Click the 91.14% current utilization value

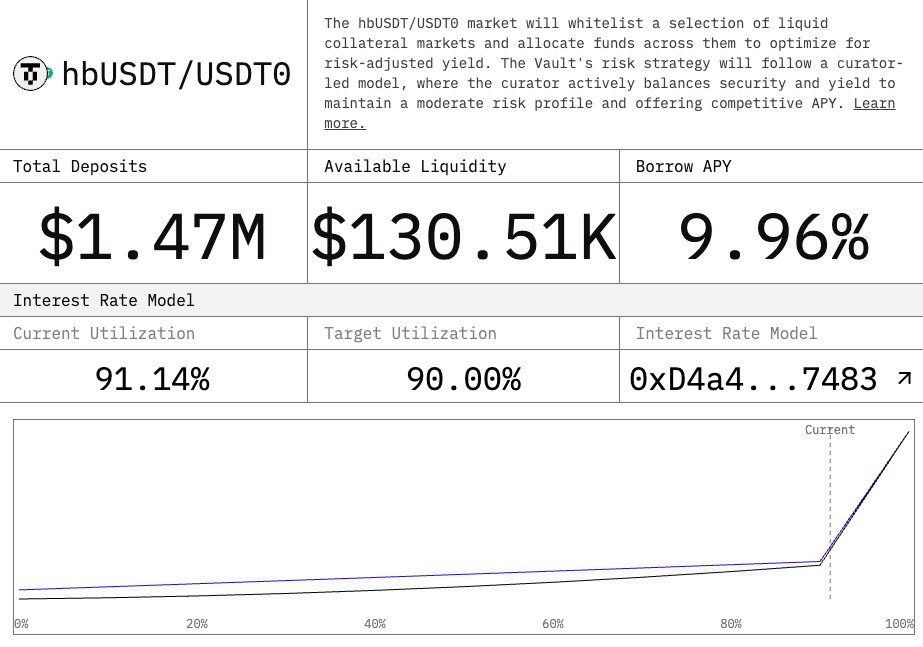(152, 379)
